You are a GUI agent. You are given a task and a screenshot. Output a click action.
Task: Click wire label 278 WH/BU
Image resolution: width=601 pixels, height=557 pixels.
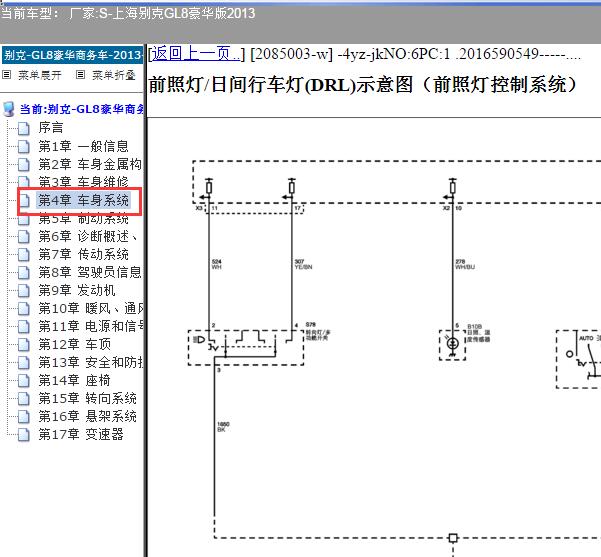tap(465, 264)
